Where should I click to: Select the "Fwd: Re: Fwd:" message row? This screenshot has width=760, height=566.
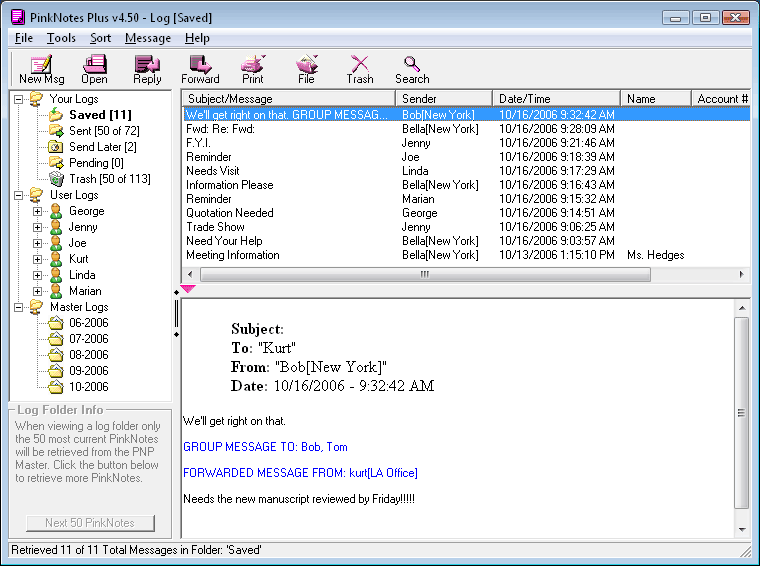(466, 129)
